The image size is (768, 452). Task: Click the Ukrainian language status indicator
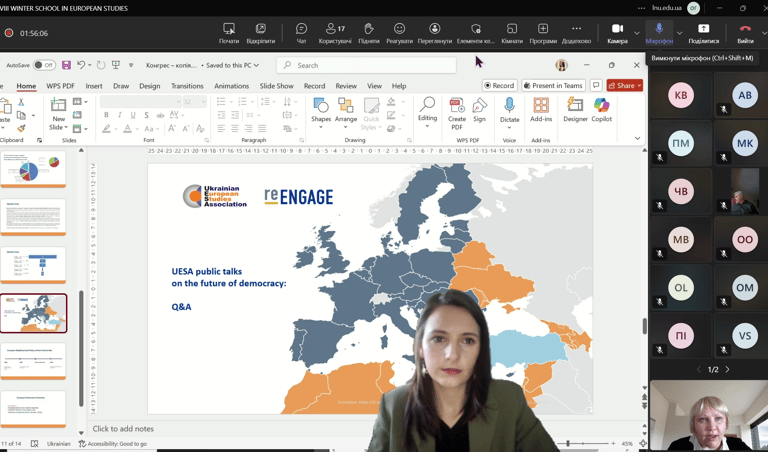[59, 444]
